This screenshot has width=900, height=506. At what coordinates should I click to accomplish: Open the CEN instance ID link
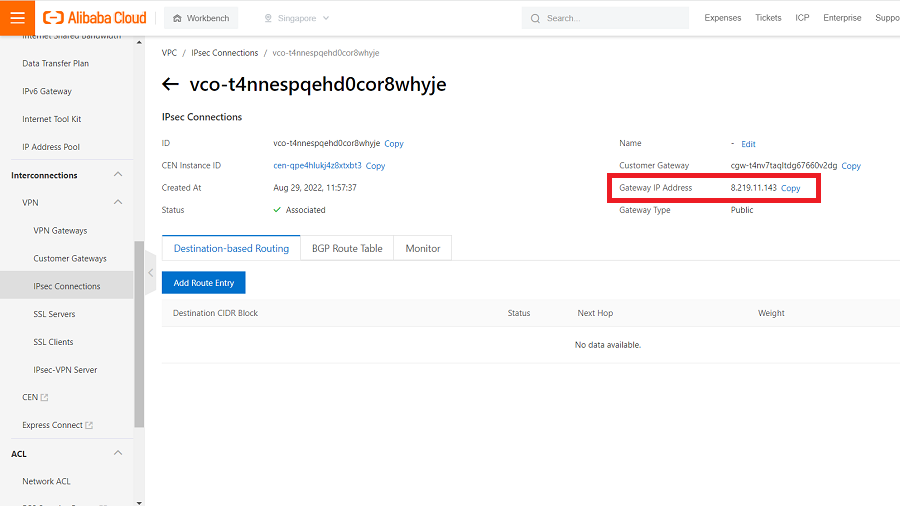[x=317, y=166]
